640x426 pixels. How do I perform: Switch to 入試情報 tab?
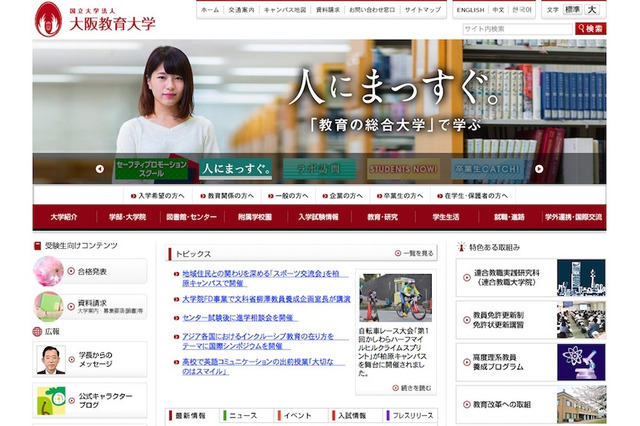355,415
